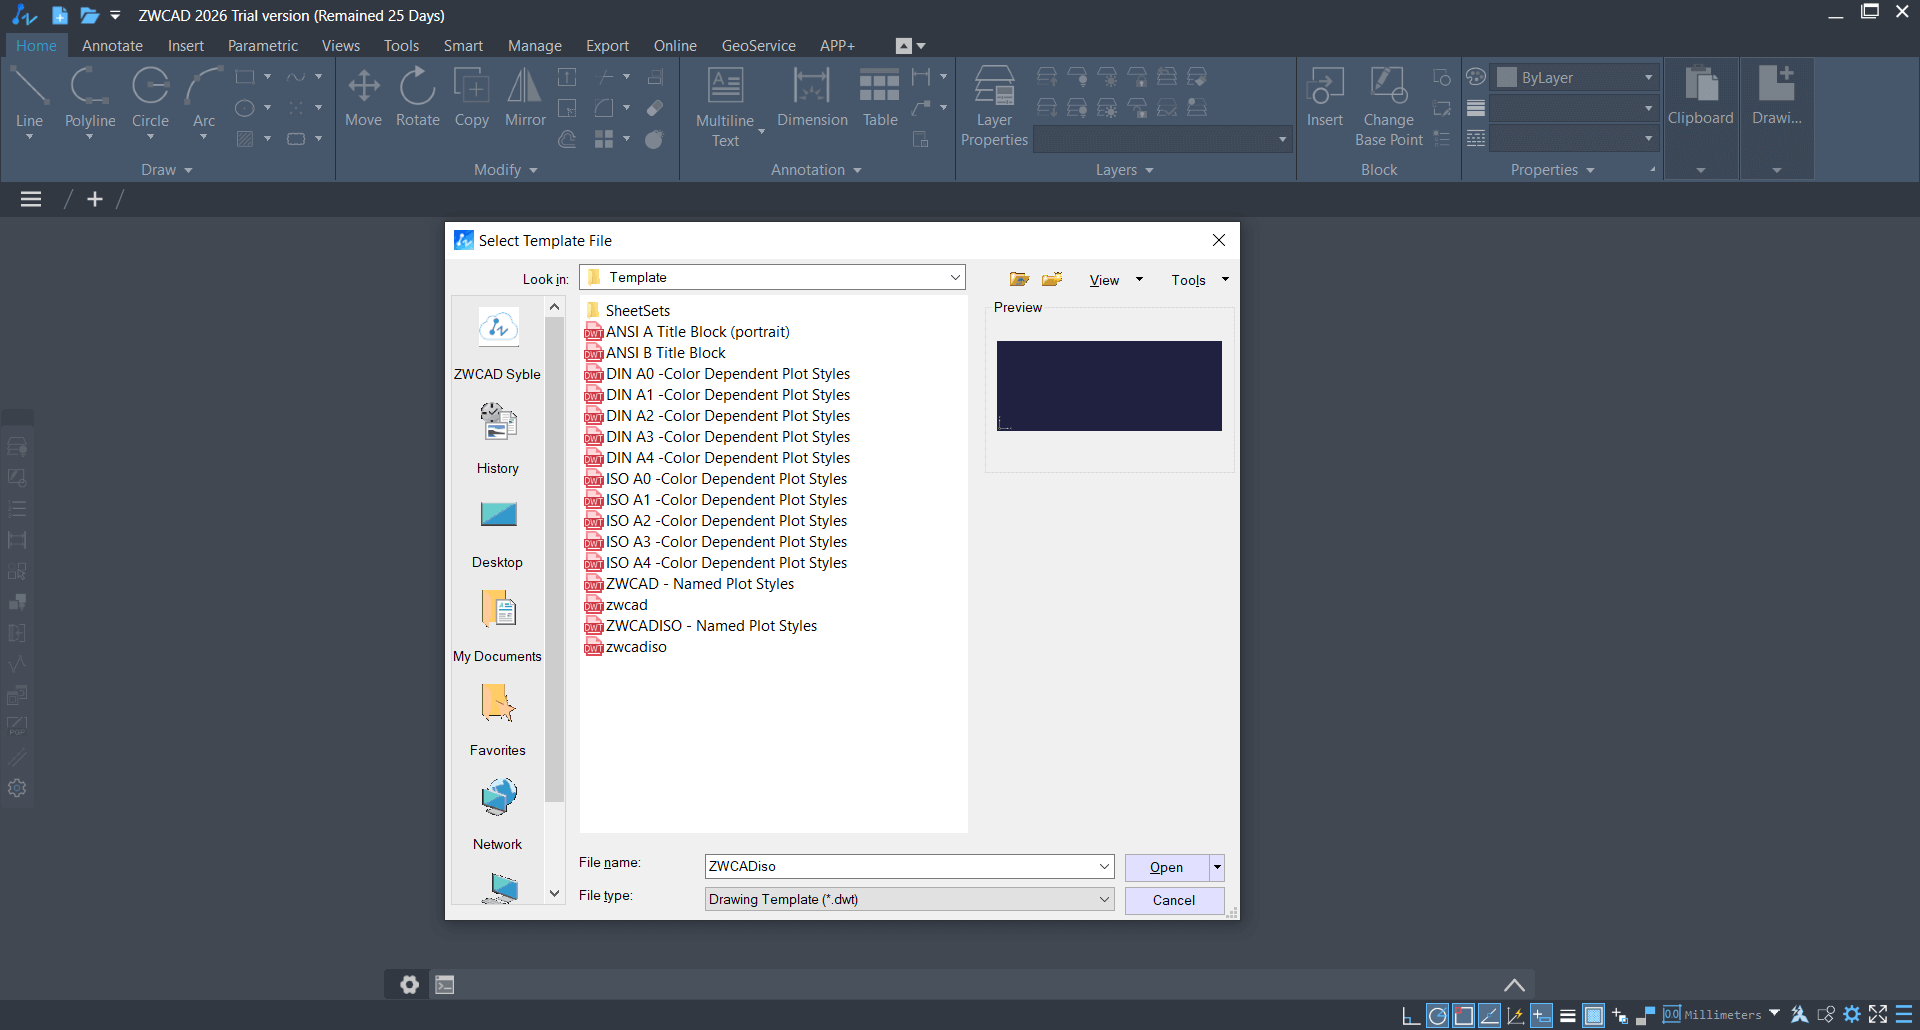
Task: Toggle Polar tracking in status bar
Action: pyautogui.click(x=1437, y=1015)
